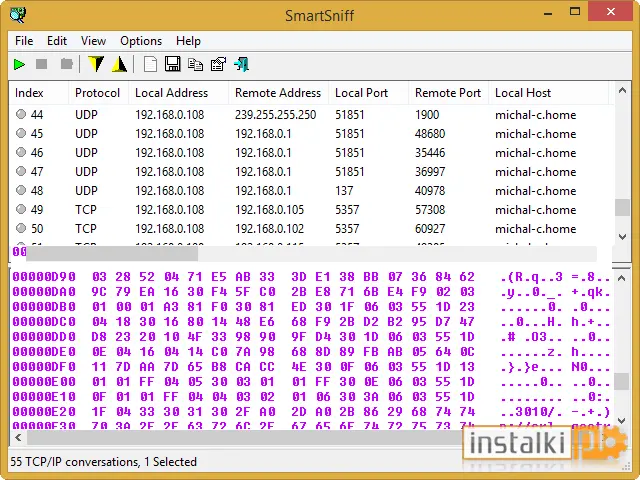Click hex offset 00000DF0
The image size is (640, 480).
coord(44,367)
